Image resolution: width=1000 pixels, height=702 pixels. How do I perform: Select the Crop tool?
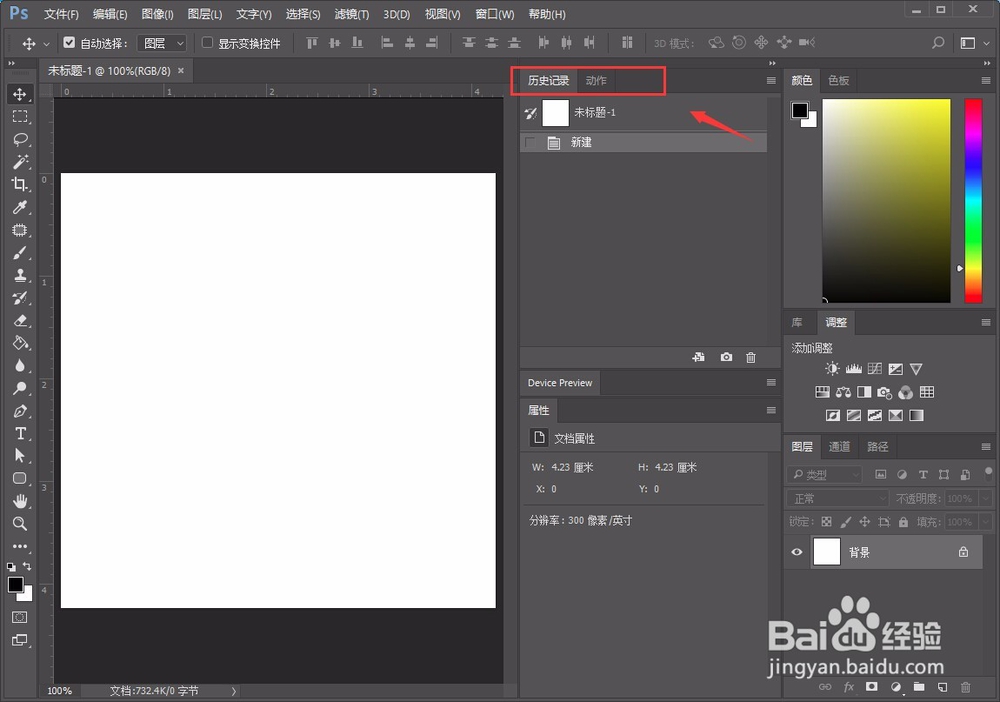[20, 184]
